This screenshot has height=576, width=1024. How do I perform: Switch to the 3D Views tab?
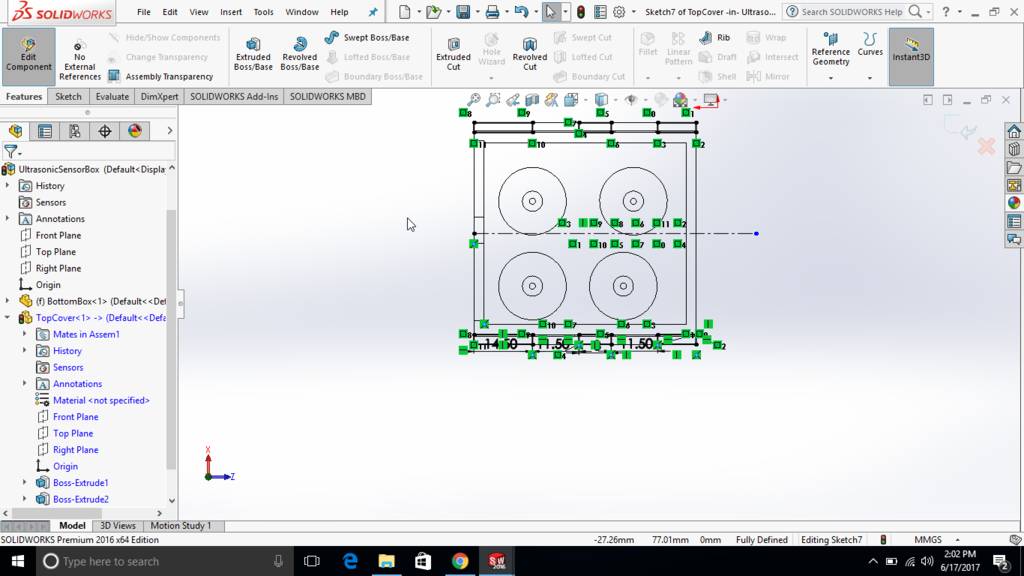(118, 526)
